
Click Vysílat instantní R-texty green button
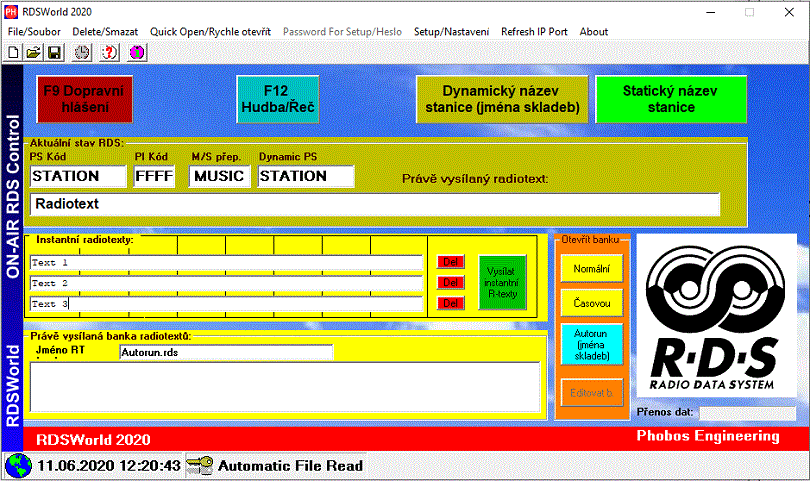click(502, 283)
